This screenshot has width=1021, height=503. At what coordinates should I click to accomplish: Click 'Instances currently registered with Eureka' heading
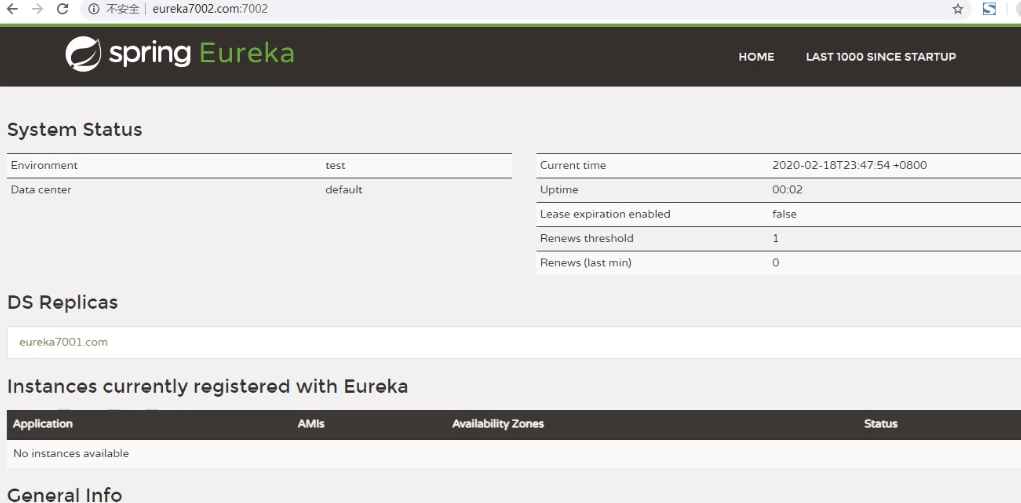click(208, 386)
